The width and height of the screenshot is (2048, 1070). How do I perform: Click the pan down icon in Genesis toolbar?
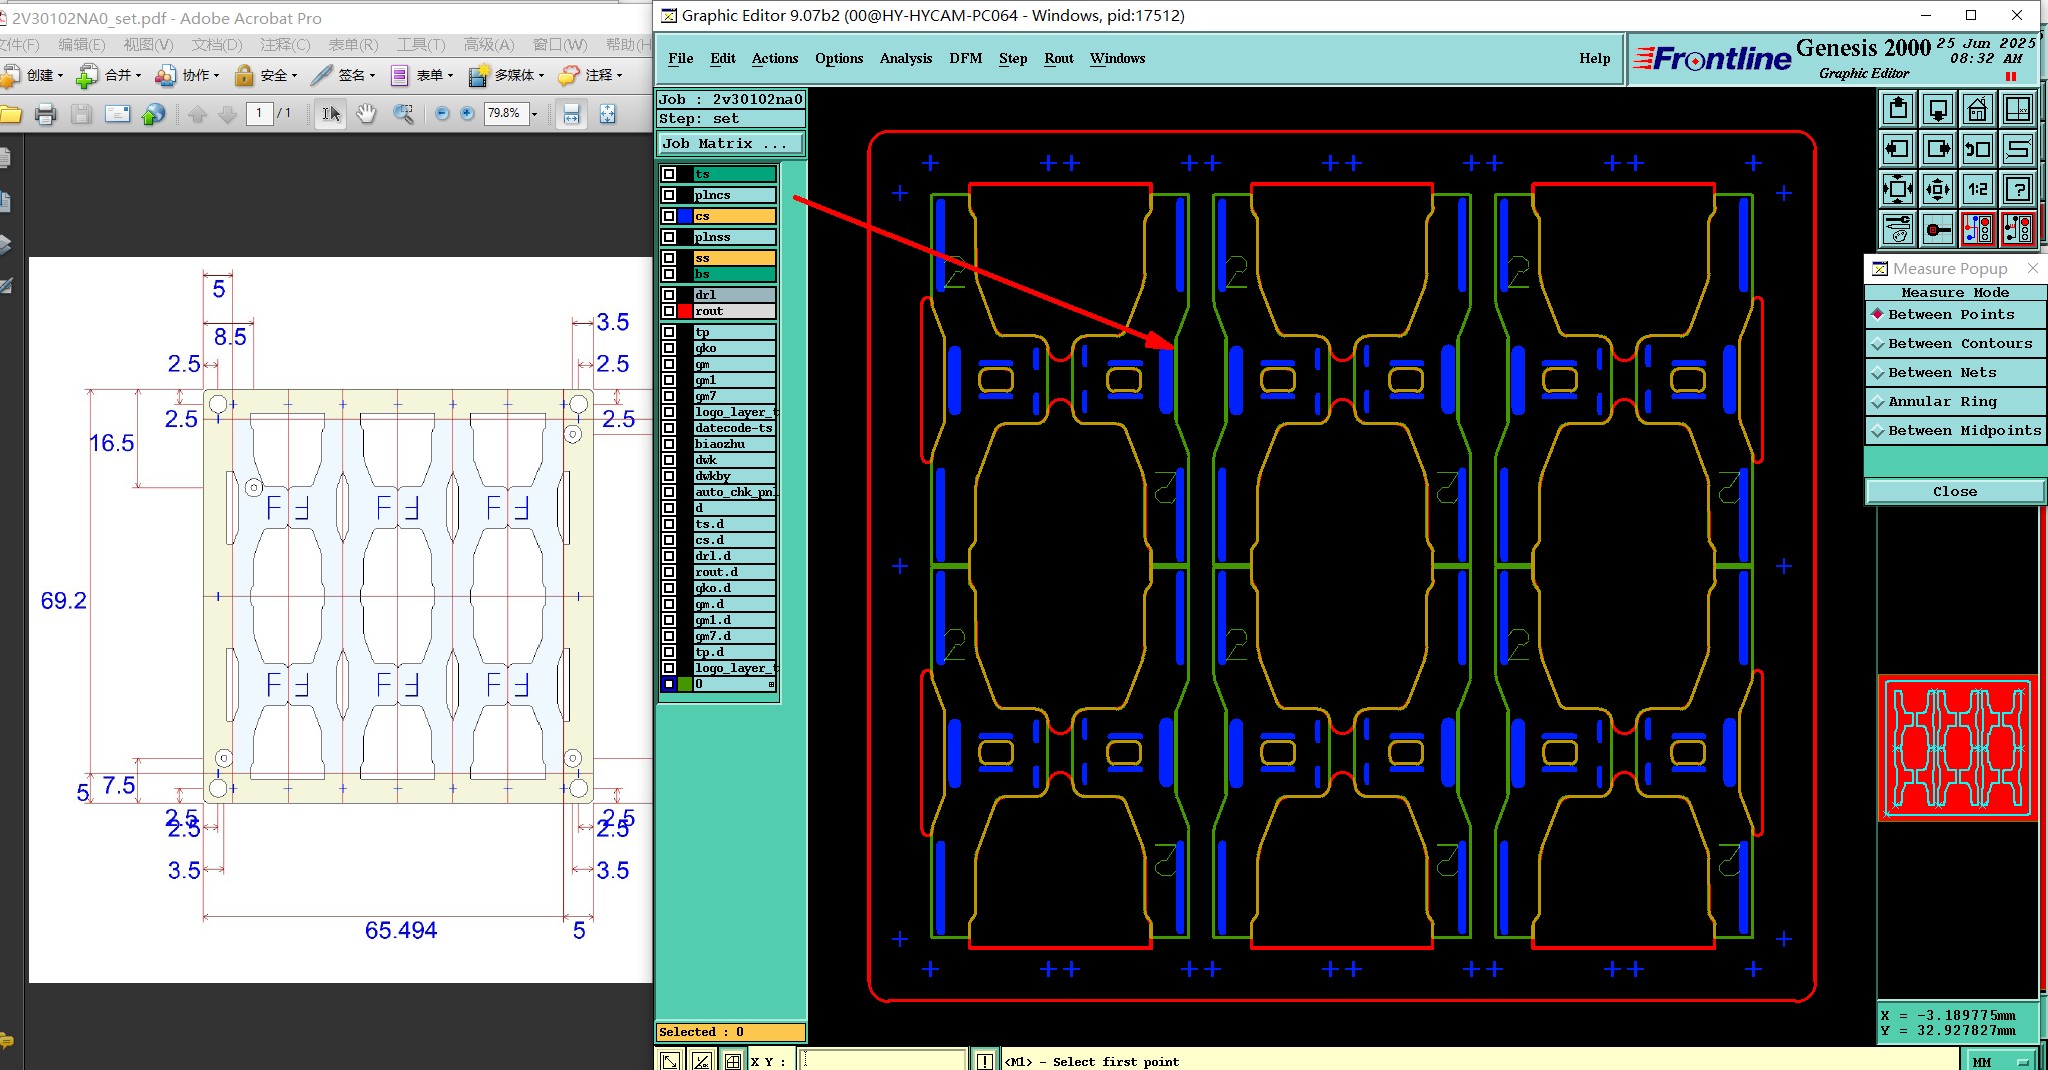coord(1938,109)
